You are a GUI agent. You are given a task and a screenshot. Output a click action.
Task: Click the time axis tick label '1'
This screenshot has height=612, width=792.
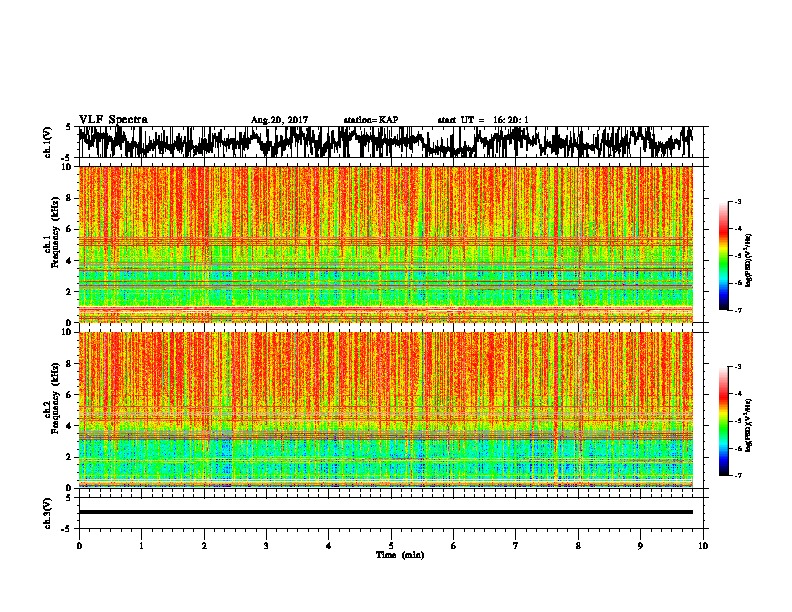coord(141,546)
